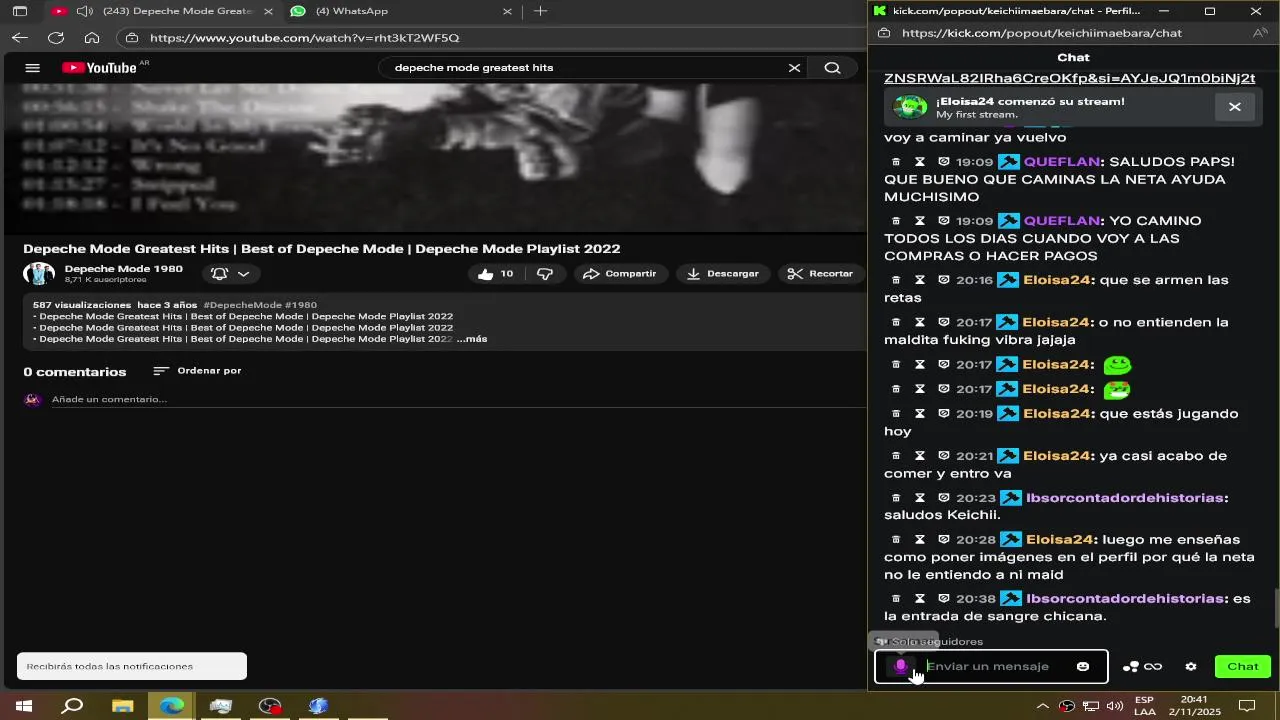Send the message with the green Chat button
Image resolution: width=1280 pixels, height=720 pixels.
click(1243, 667)
